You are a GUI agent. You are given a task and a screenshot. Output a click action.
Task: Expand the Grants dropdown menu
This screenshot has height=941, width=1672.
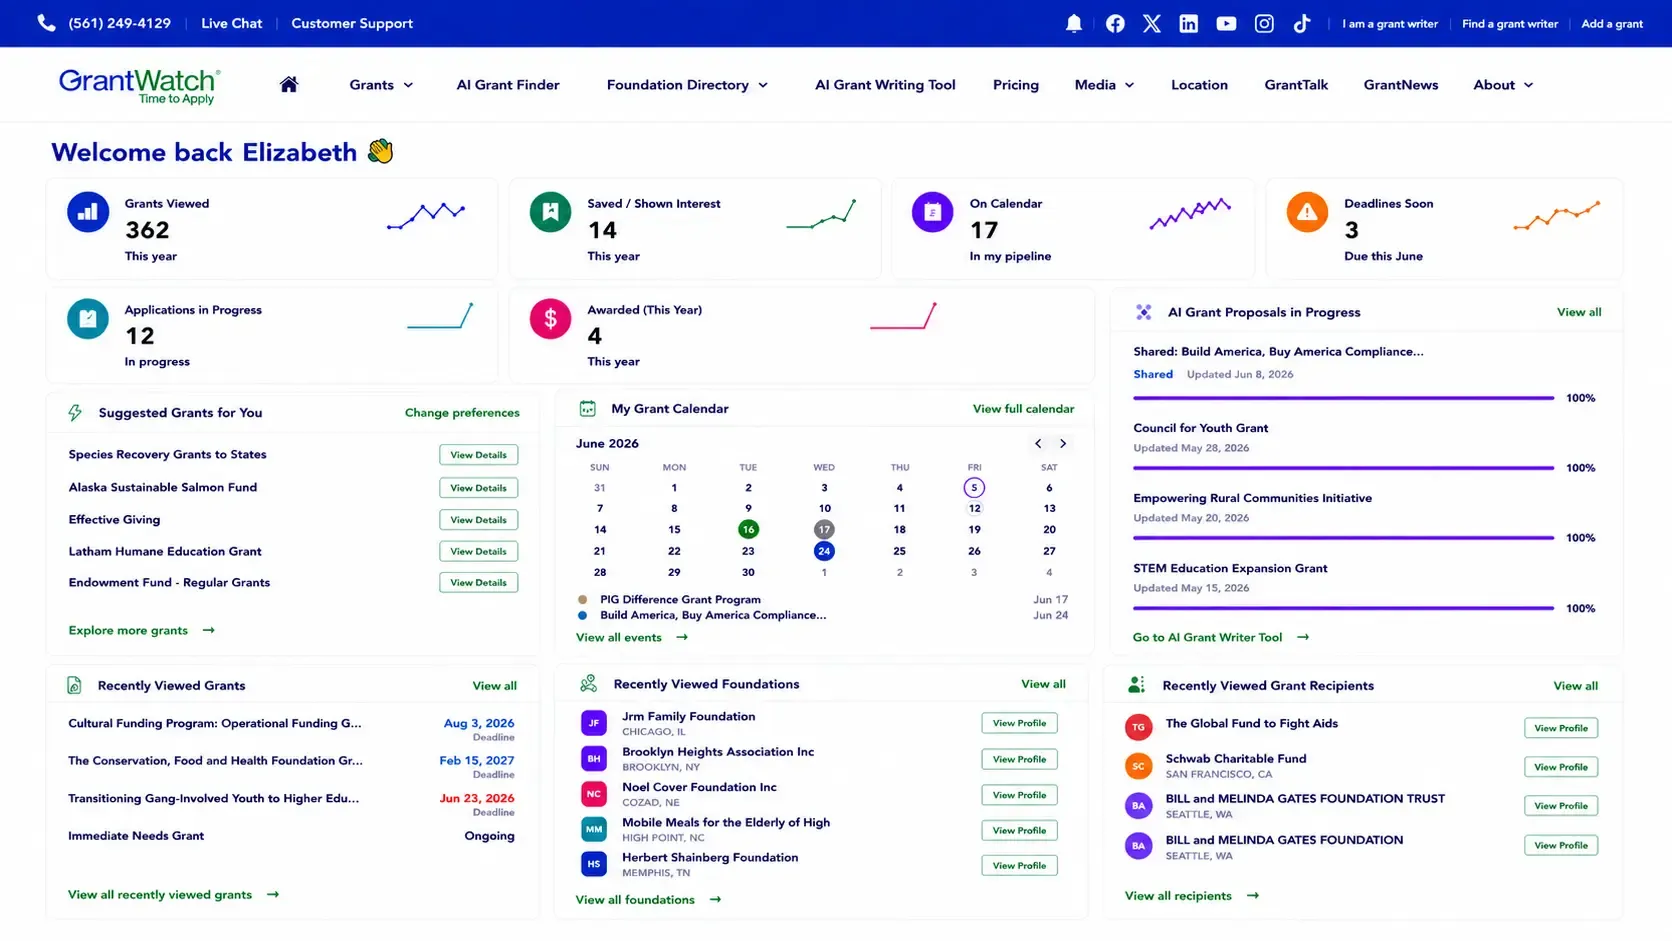[x=381, y=85]
